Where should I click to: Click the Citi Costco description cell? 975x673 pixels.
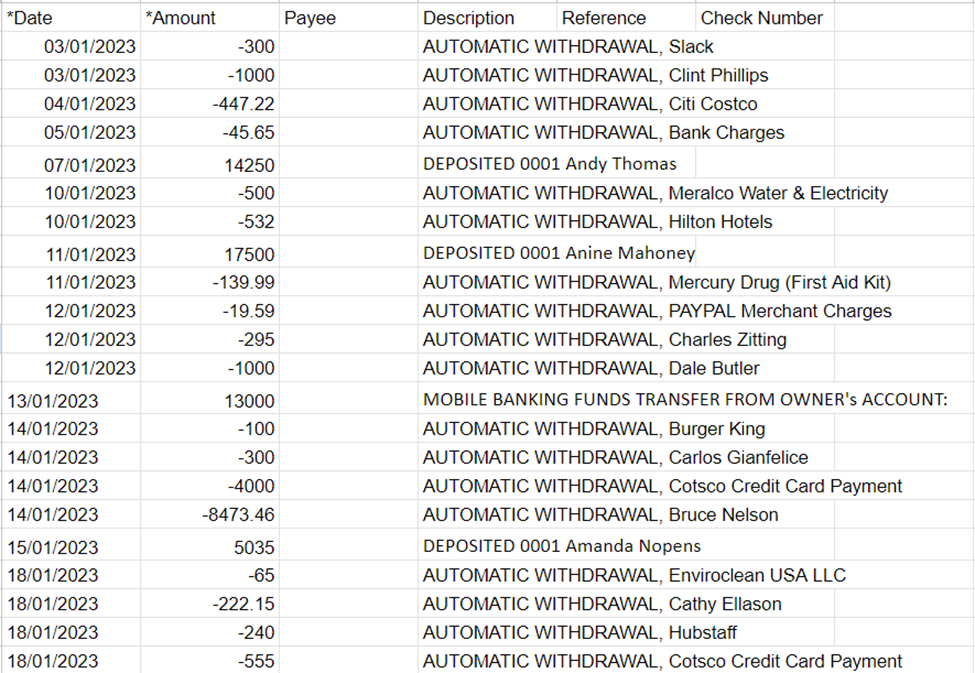coord(590,104)
